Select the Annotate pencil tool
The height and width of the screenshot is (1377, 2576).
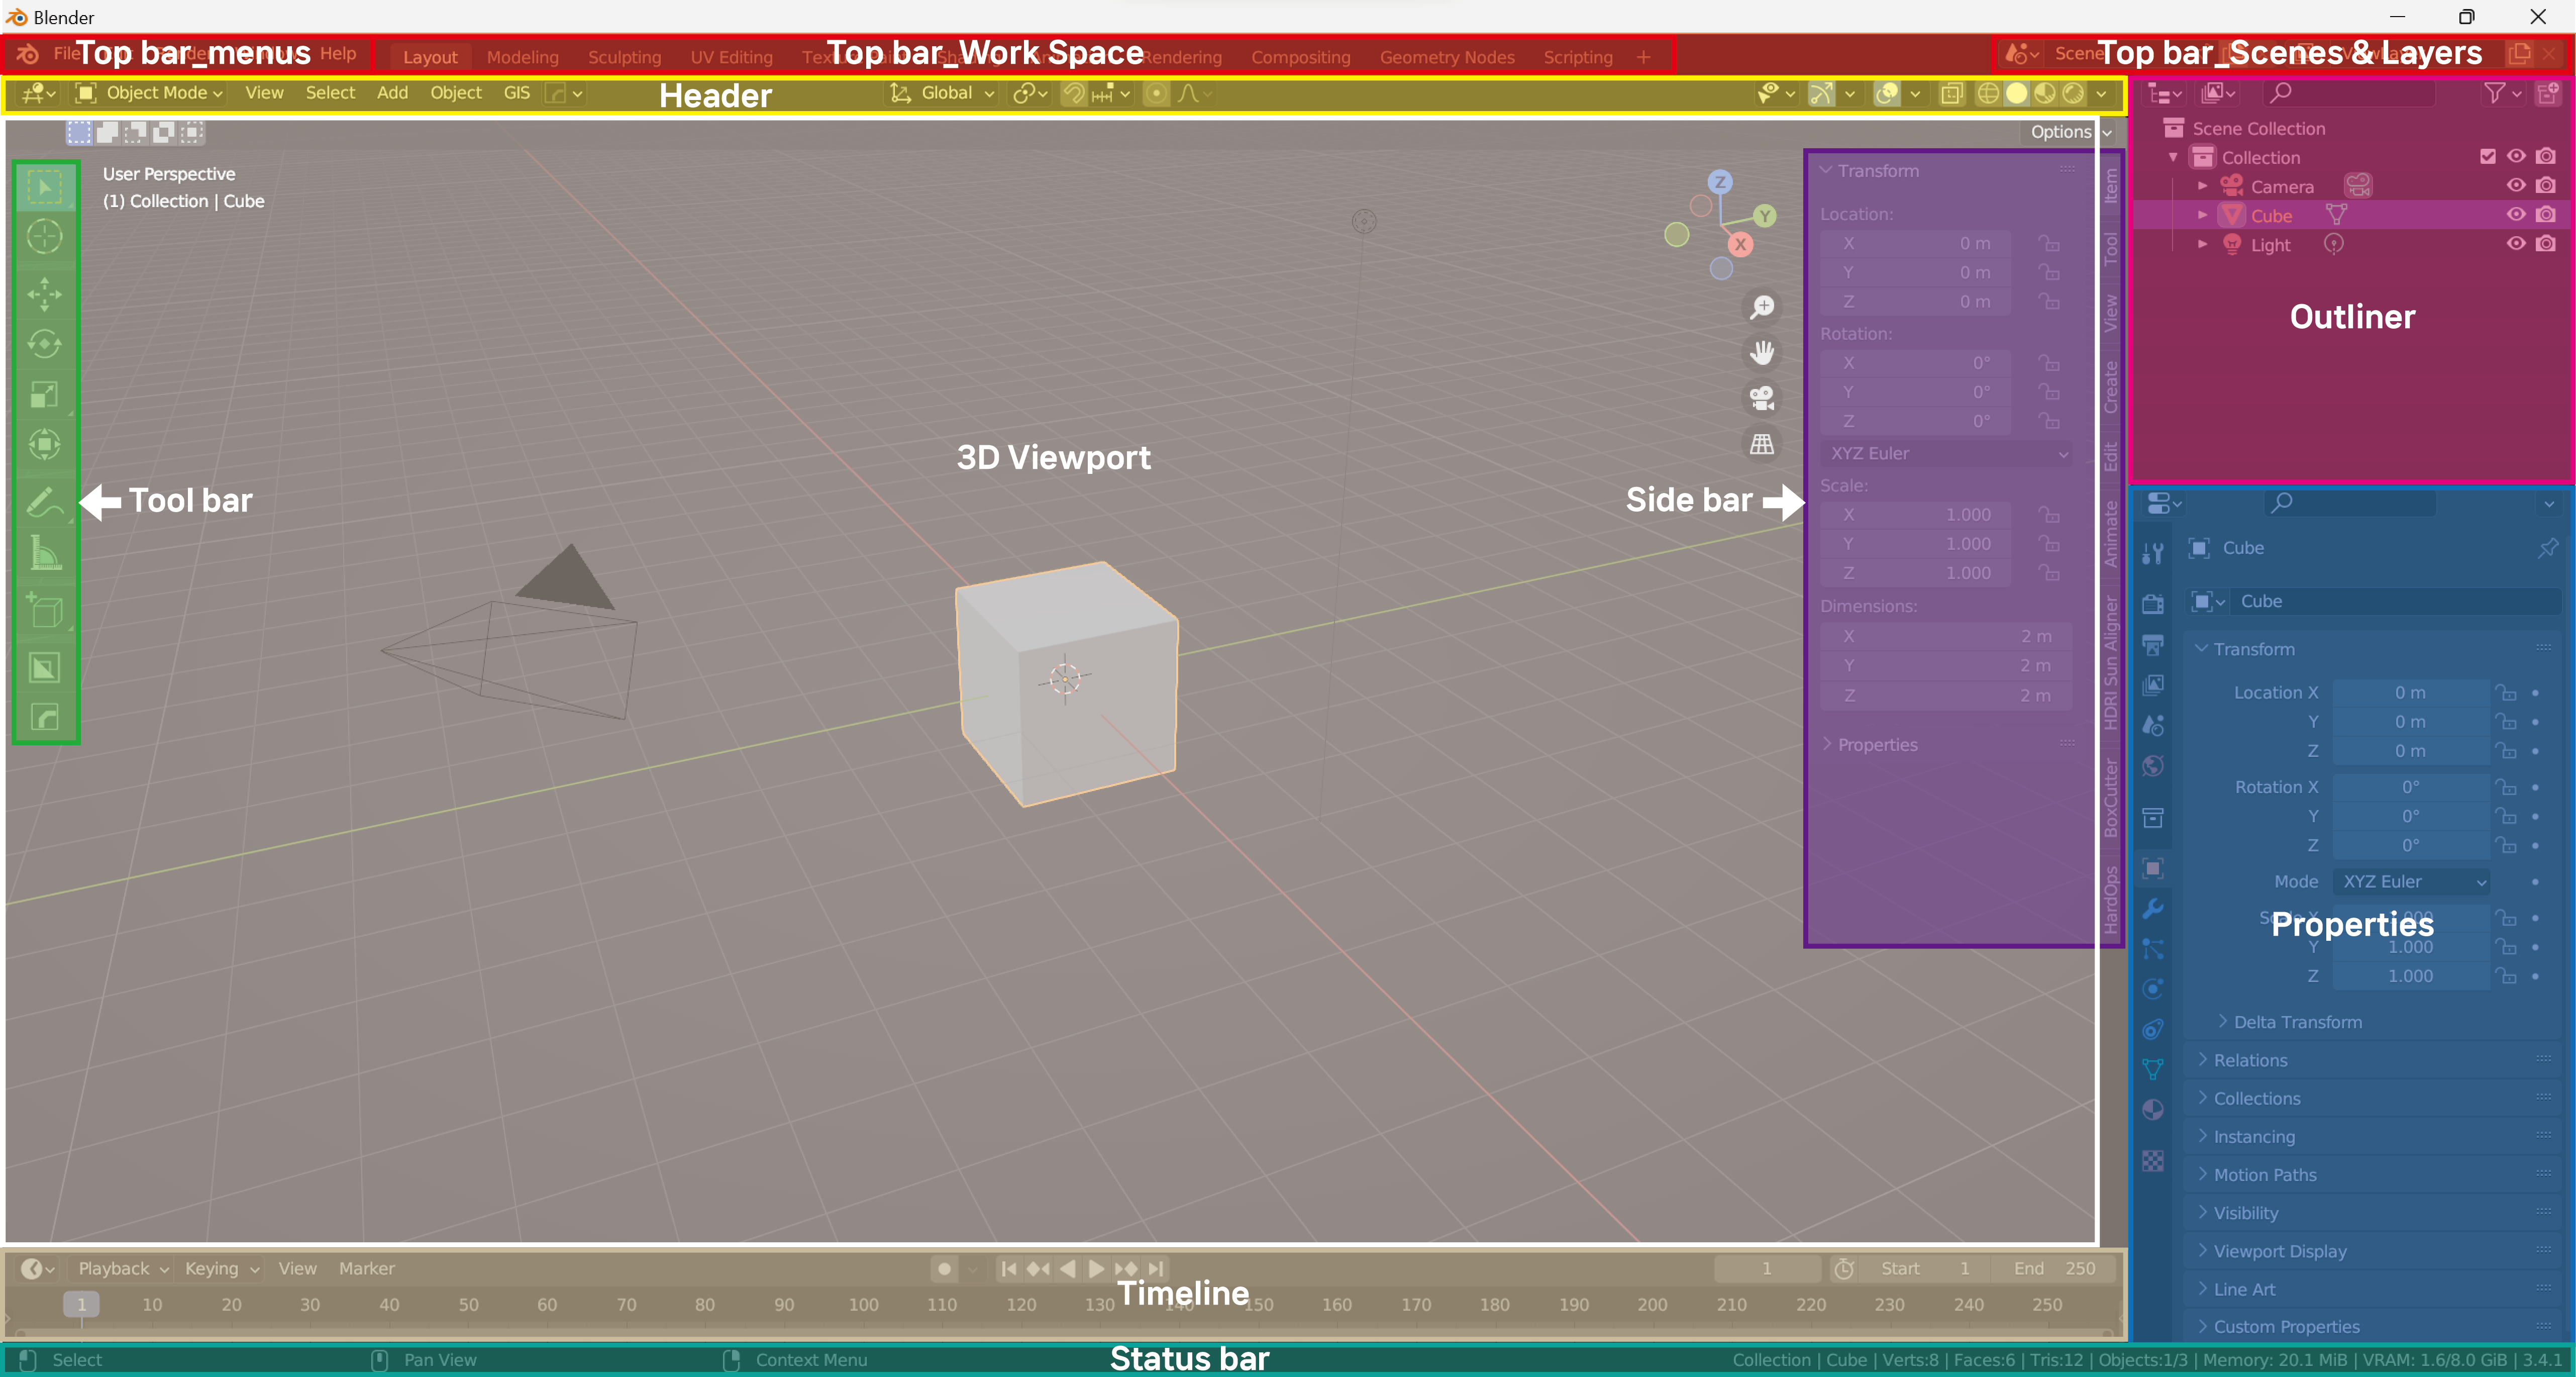[44, 502]
